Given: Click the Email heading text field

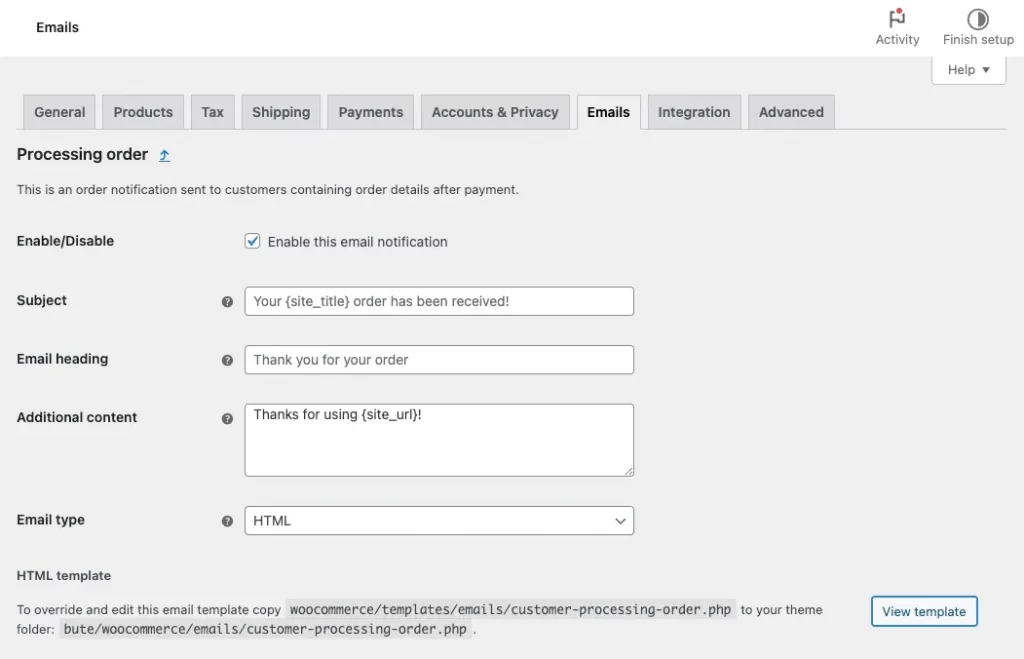Looking at the screenshot, I should 438,360.
